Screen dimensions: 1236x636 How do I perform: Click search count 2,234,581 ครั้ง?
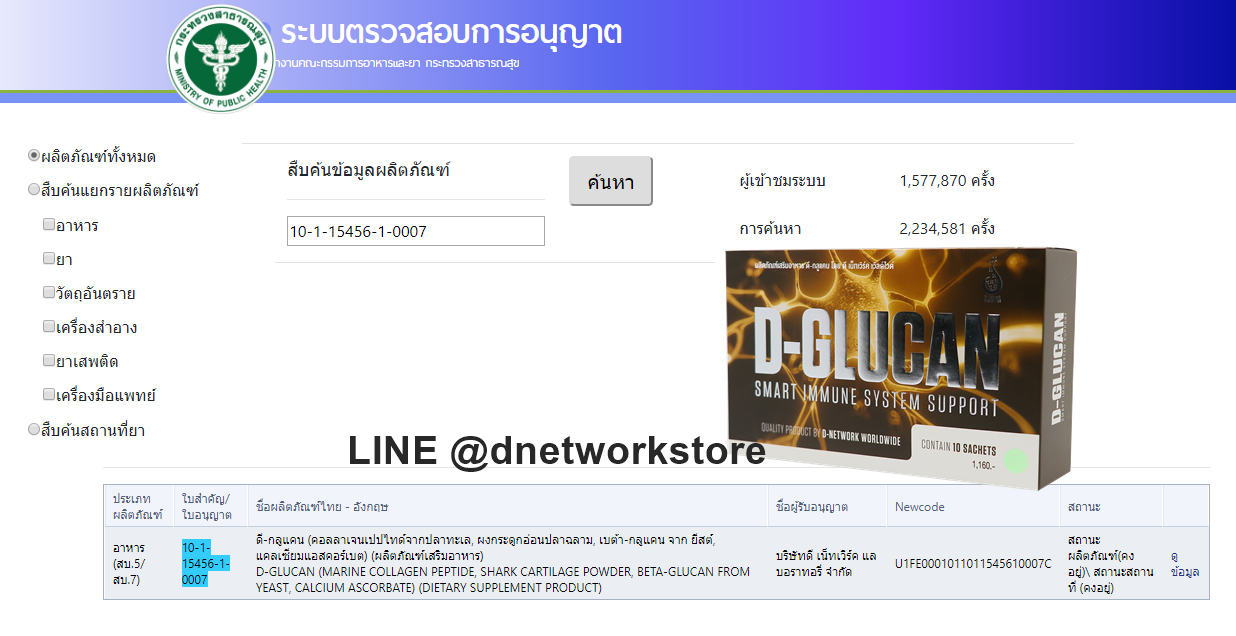(x=947, y=229)
